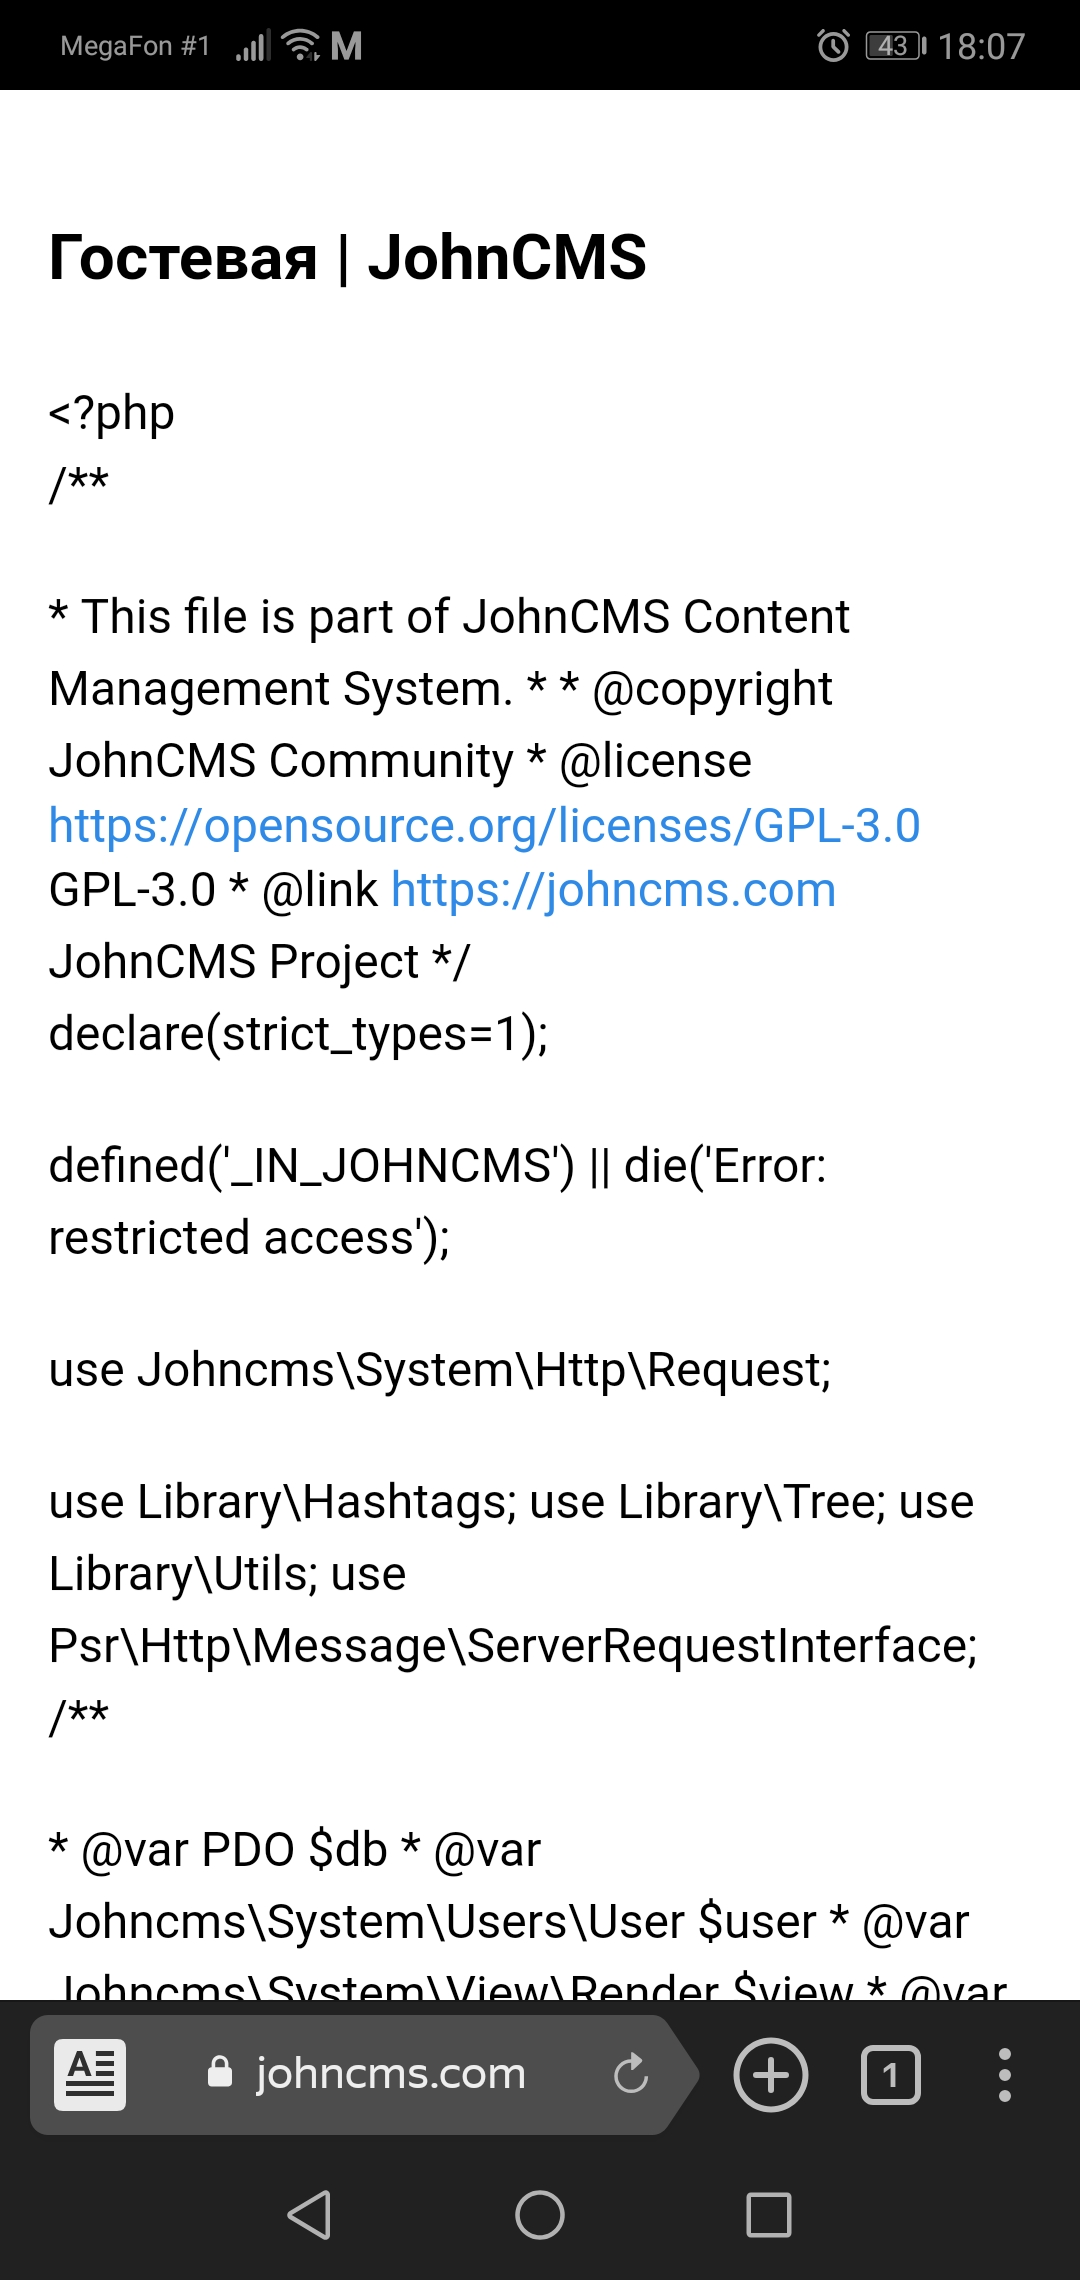Image resolution: width=1080 pixels, height=2280 pixels.
Task: Tap the Wi-Fi status icon
Action: point(300,46)
